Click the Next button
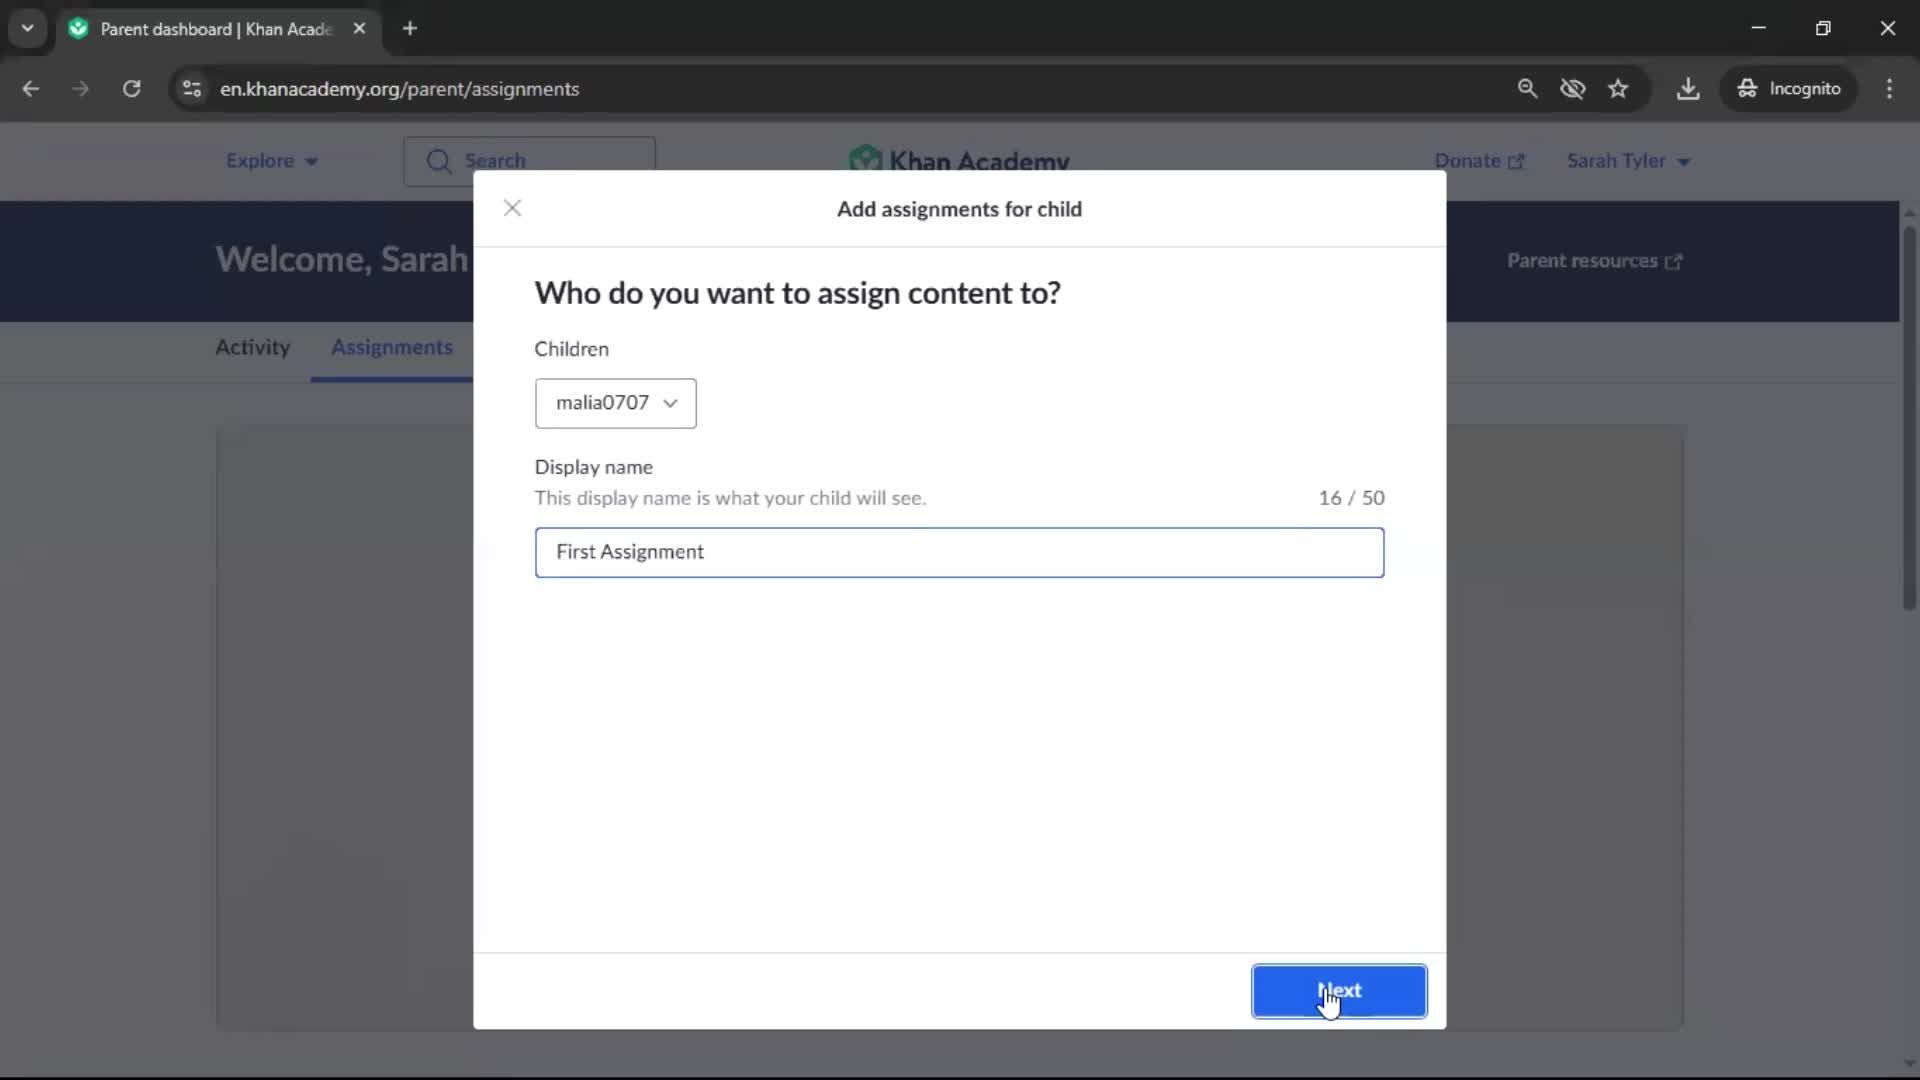This screenshot has height=1080, width=1920. (x=1339, y=991)
